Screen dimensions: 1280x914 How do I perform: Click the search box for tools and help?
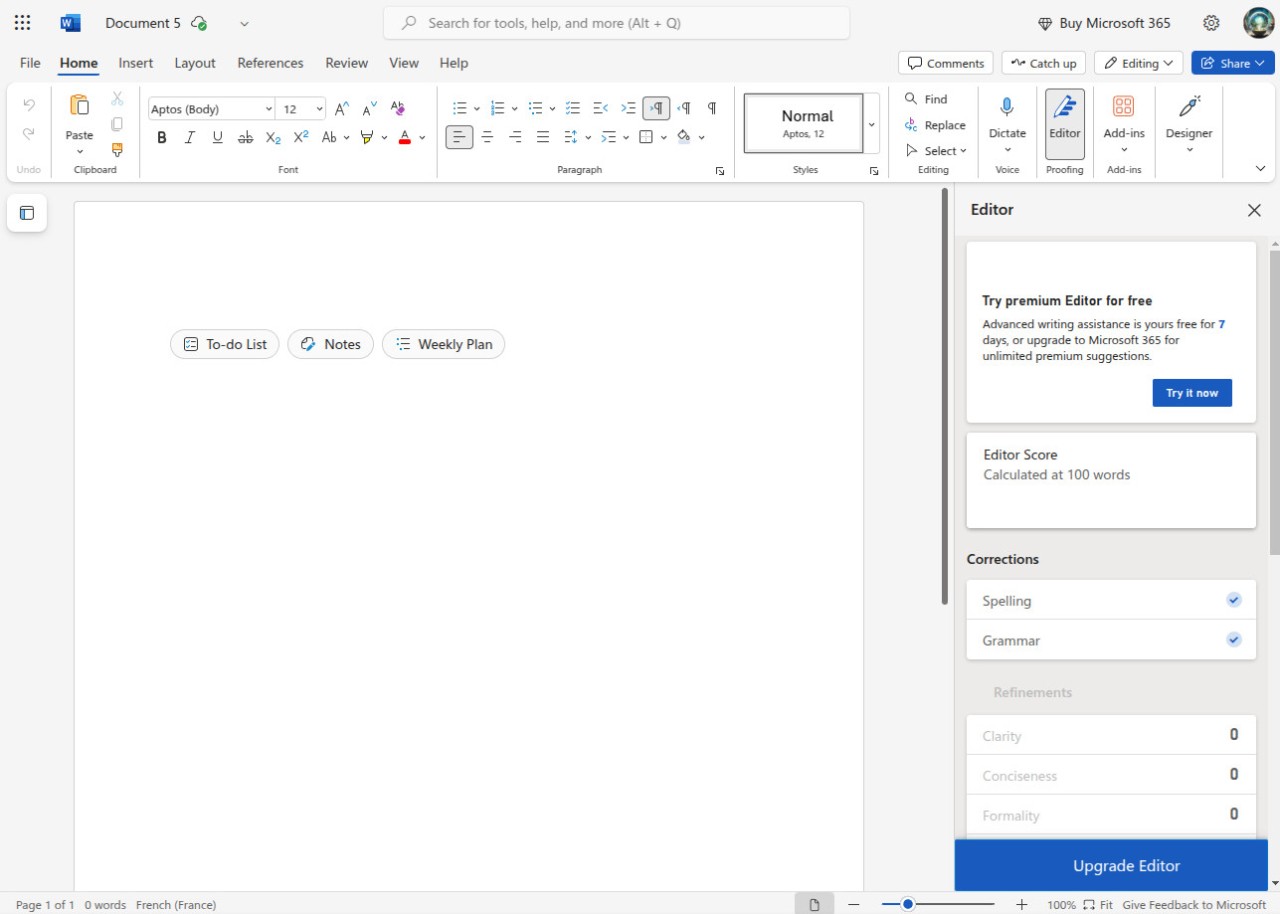tap(616, 23)
